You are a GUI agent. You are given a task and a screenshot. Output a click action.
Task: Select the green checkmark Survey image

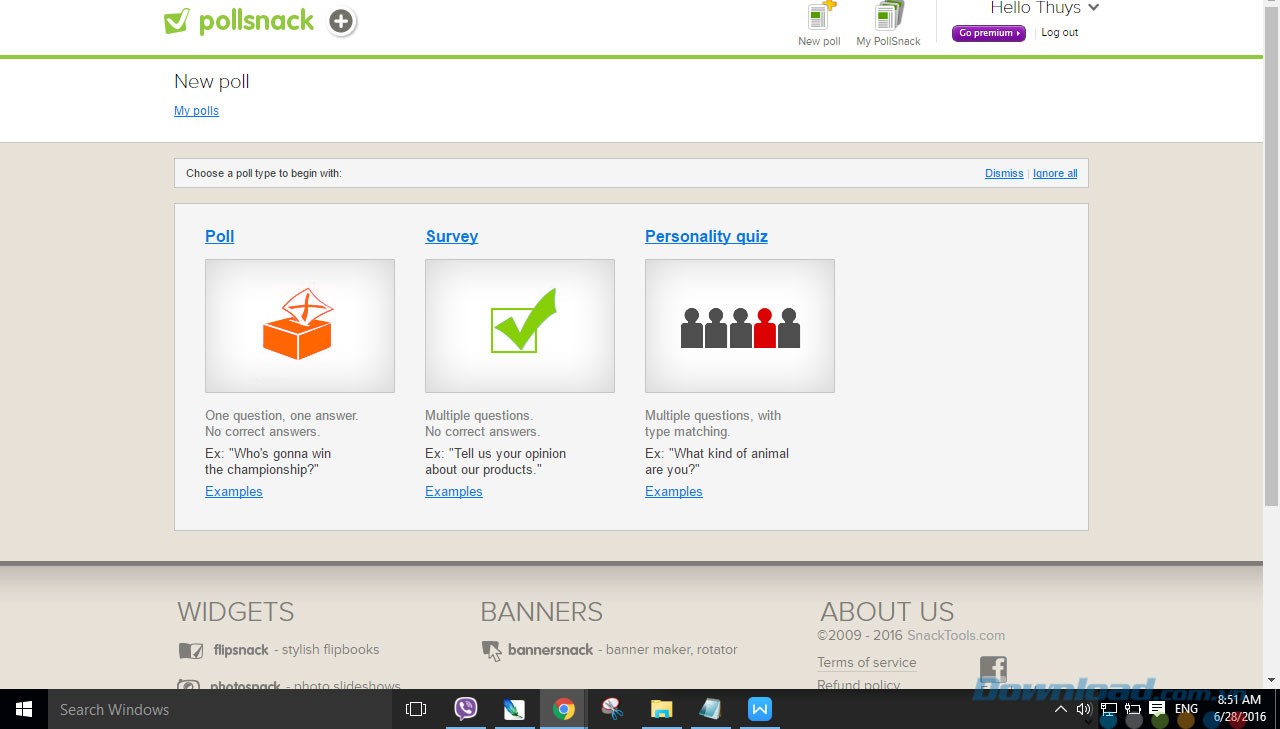coord(520,326)
